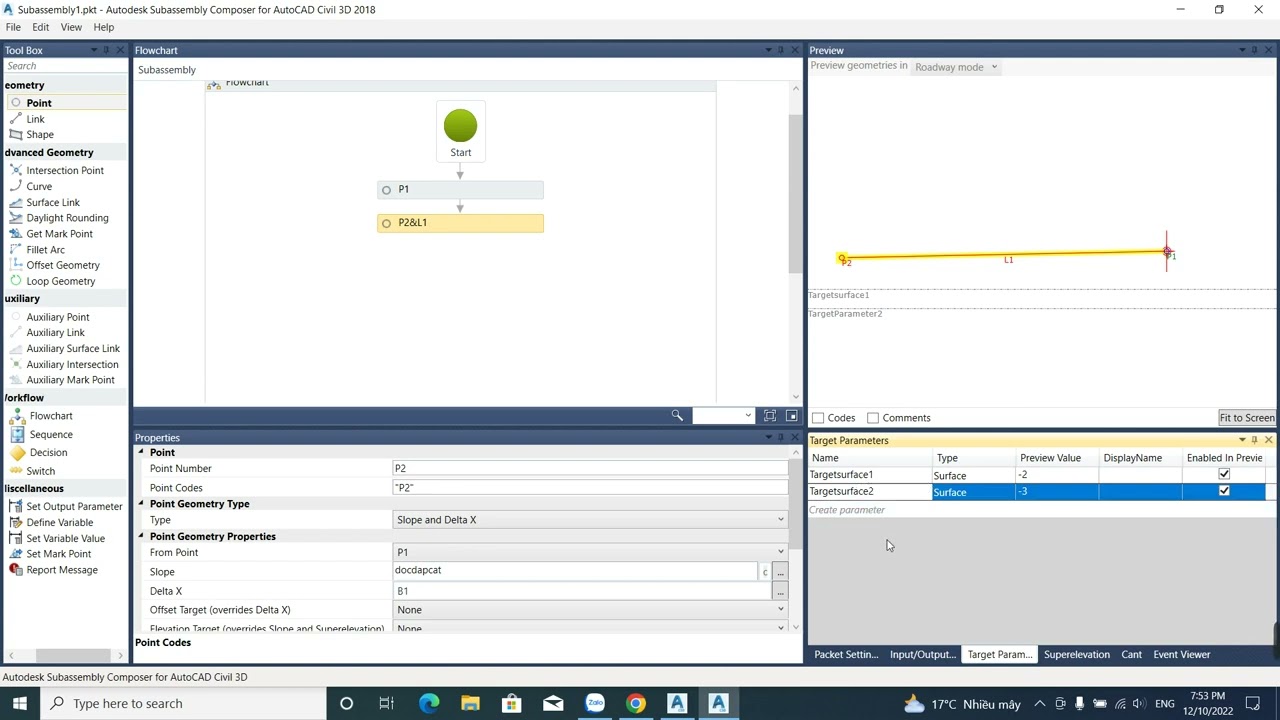This screenshot has height=720, width=1280.
Task: Open Google Chrome from the taskbar
Action: (636, 703)
